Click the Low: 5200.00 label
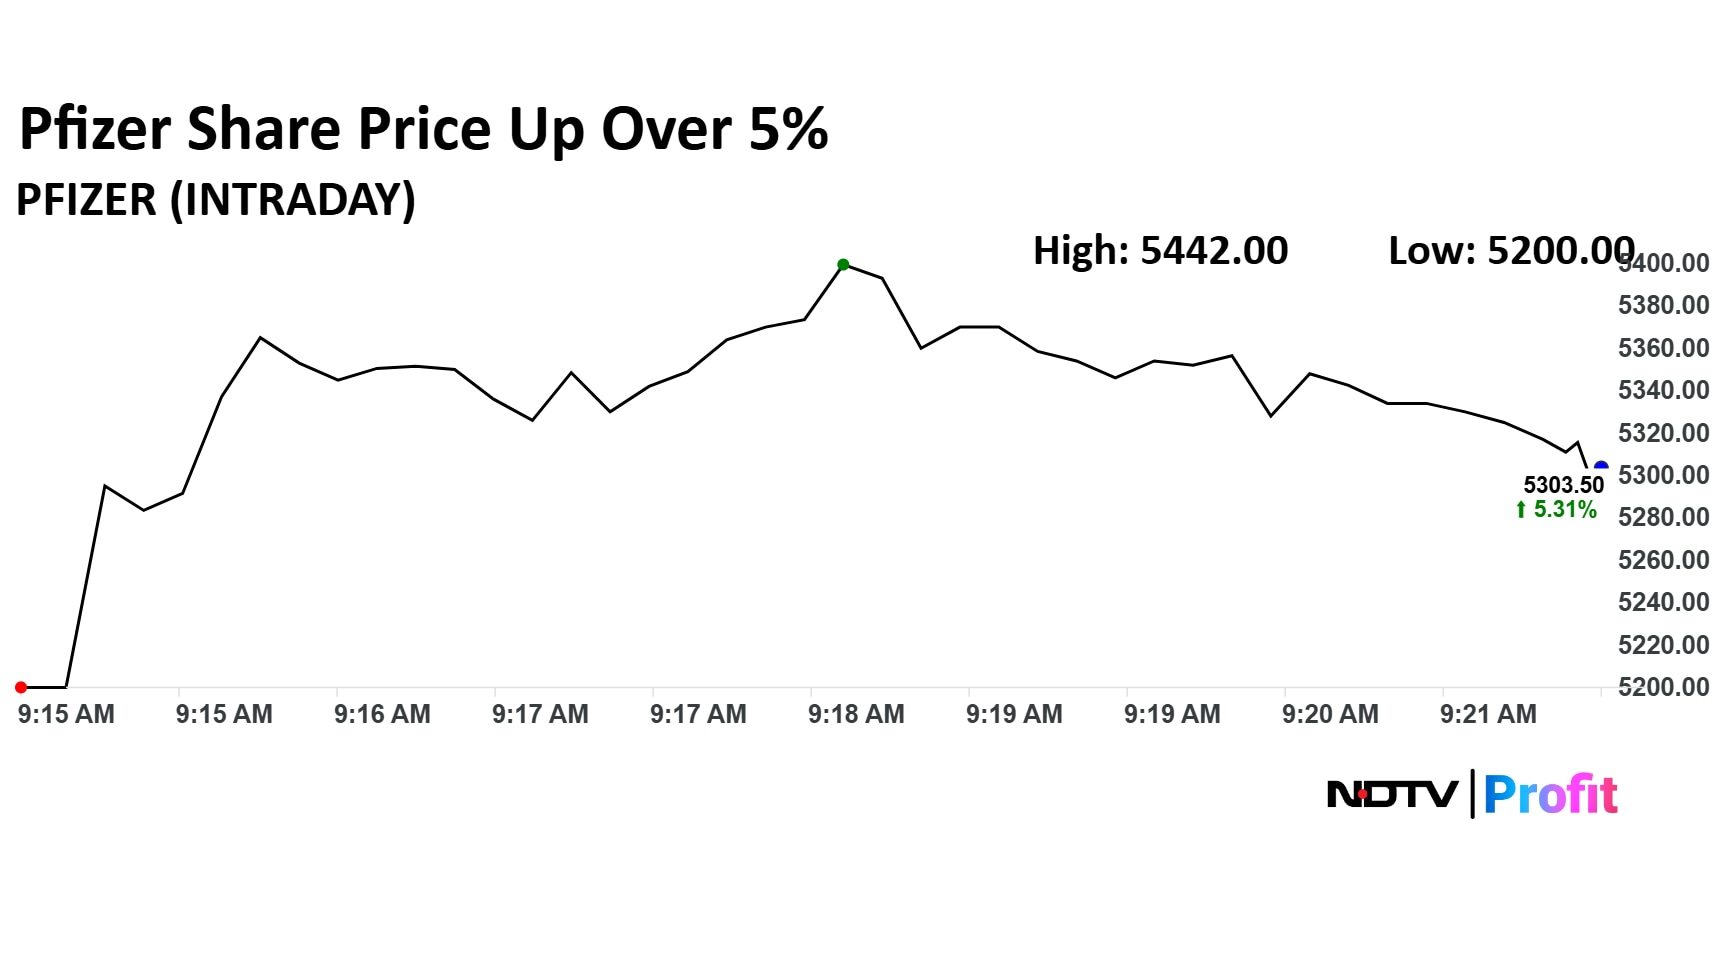Viewport: 1728px width, 972px height. coord(1510,251)
